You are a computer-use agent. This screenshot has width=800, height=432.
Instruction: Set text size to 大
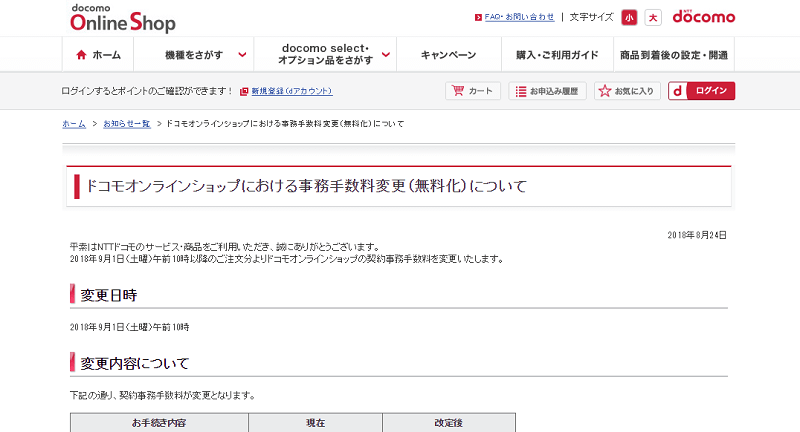click(653, 18)
